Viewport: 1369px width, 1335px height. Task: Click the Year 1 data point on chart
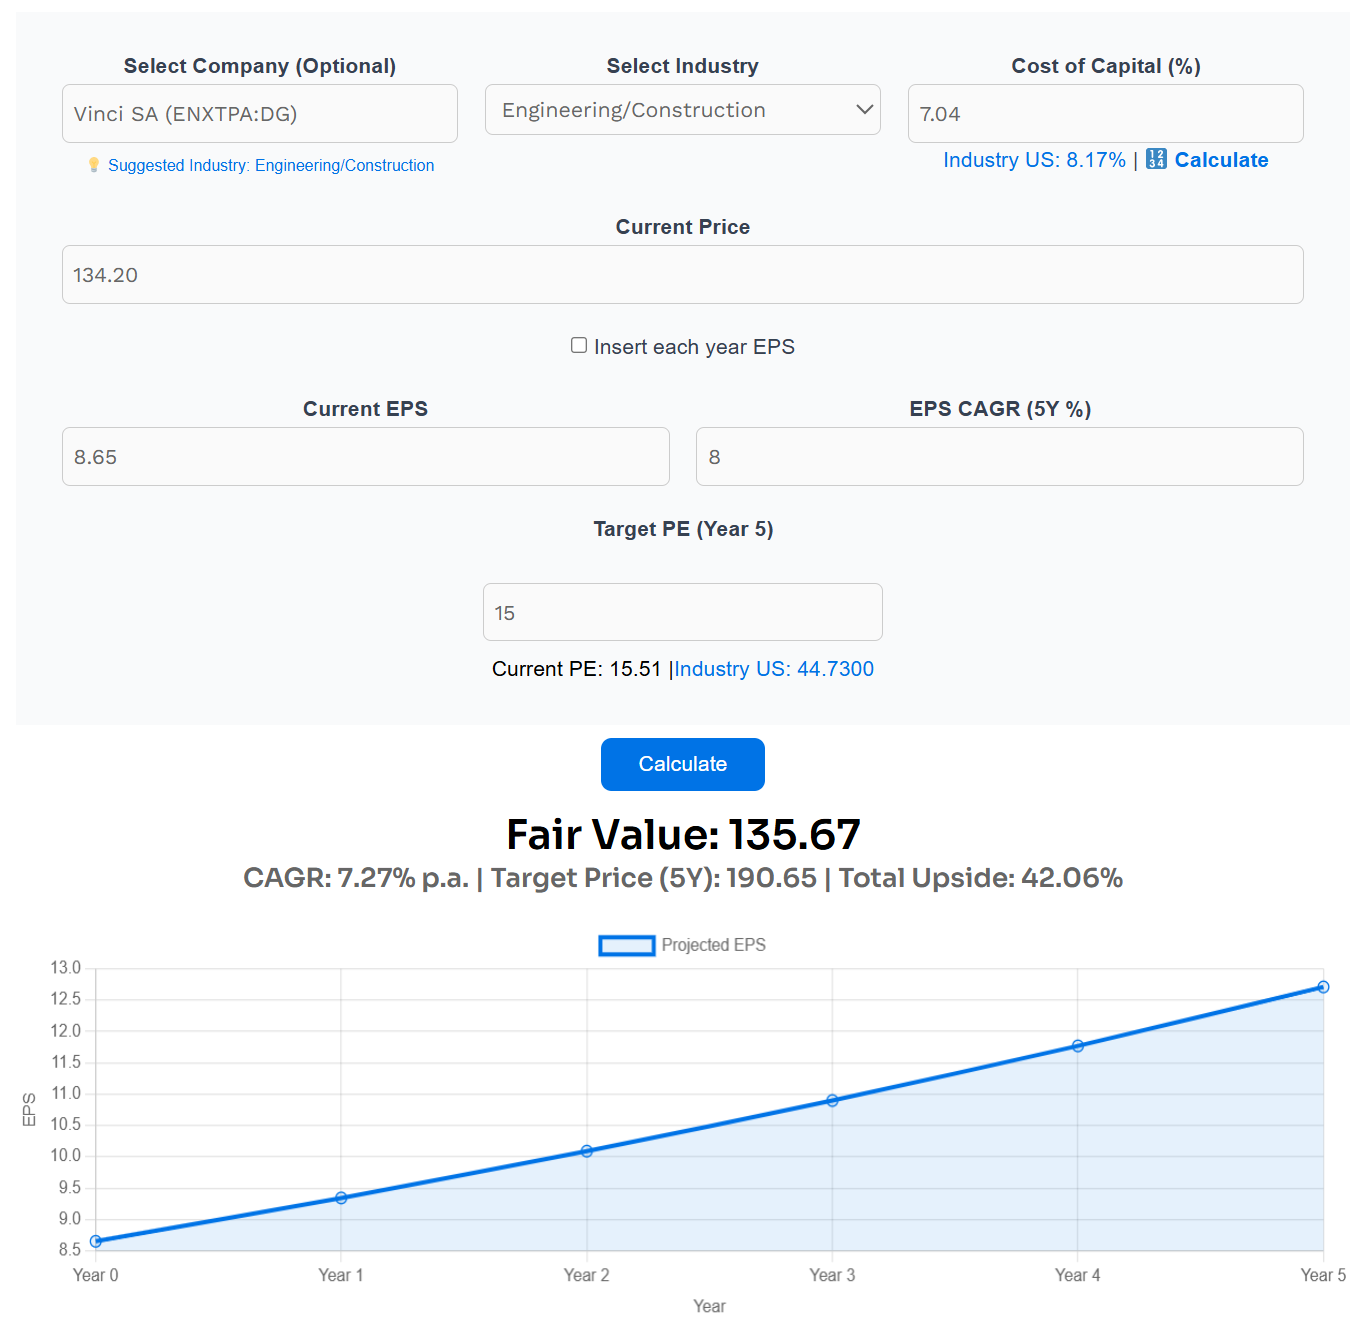tap(341, 1197)
